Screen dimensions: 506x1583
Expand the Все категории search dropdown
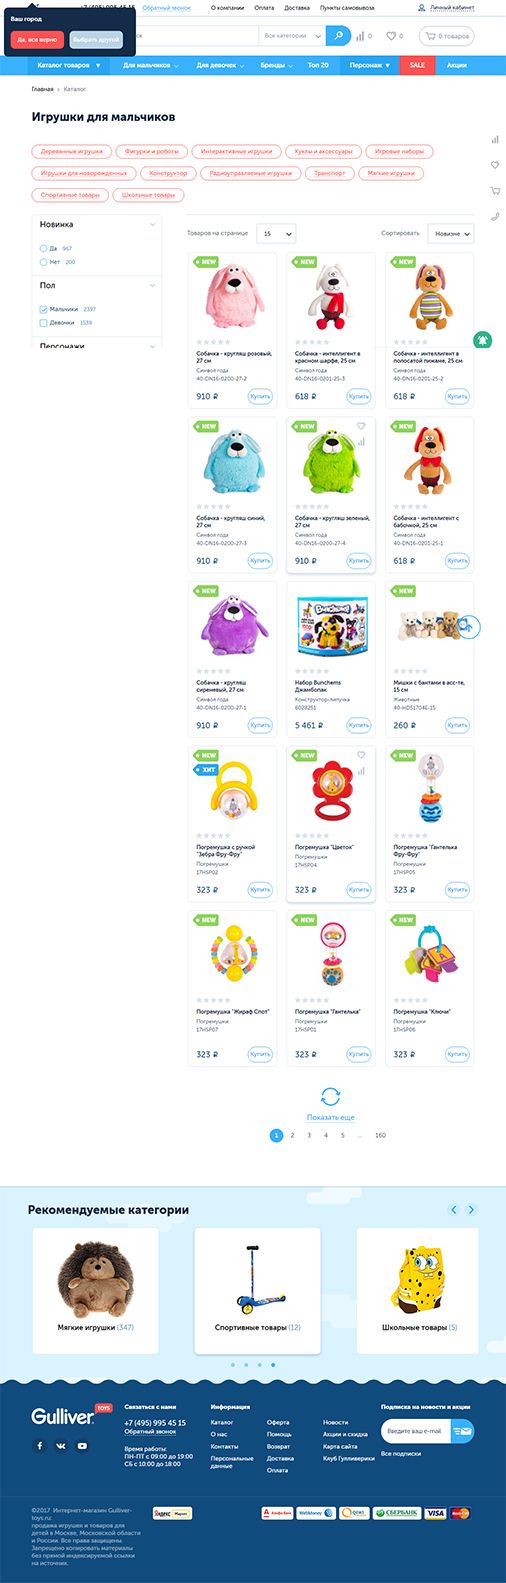[292, 36]
